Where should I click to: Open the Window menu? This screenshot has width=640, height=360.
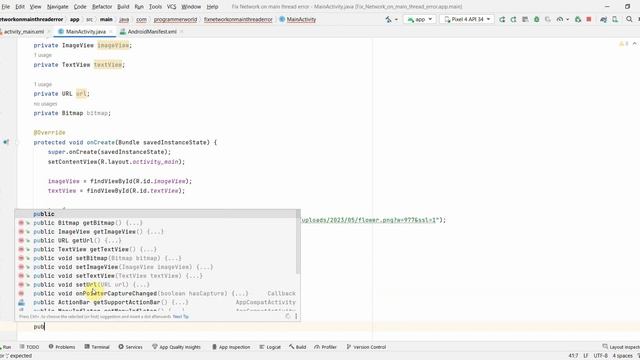tap(191, 7)
